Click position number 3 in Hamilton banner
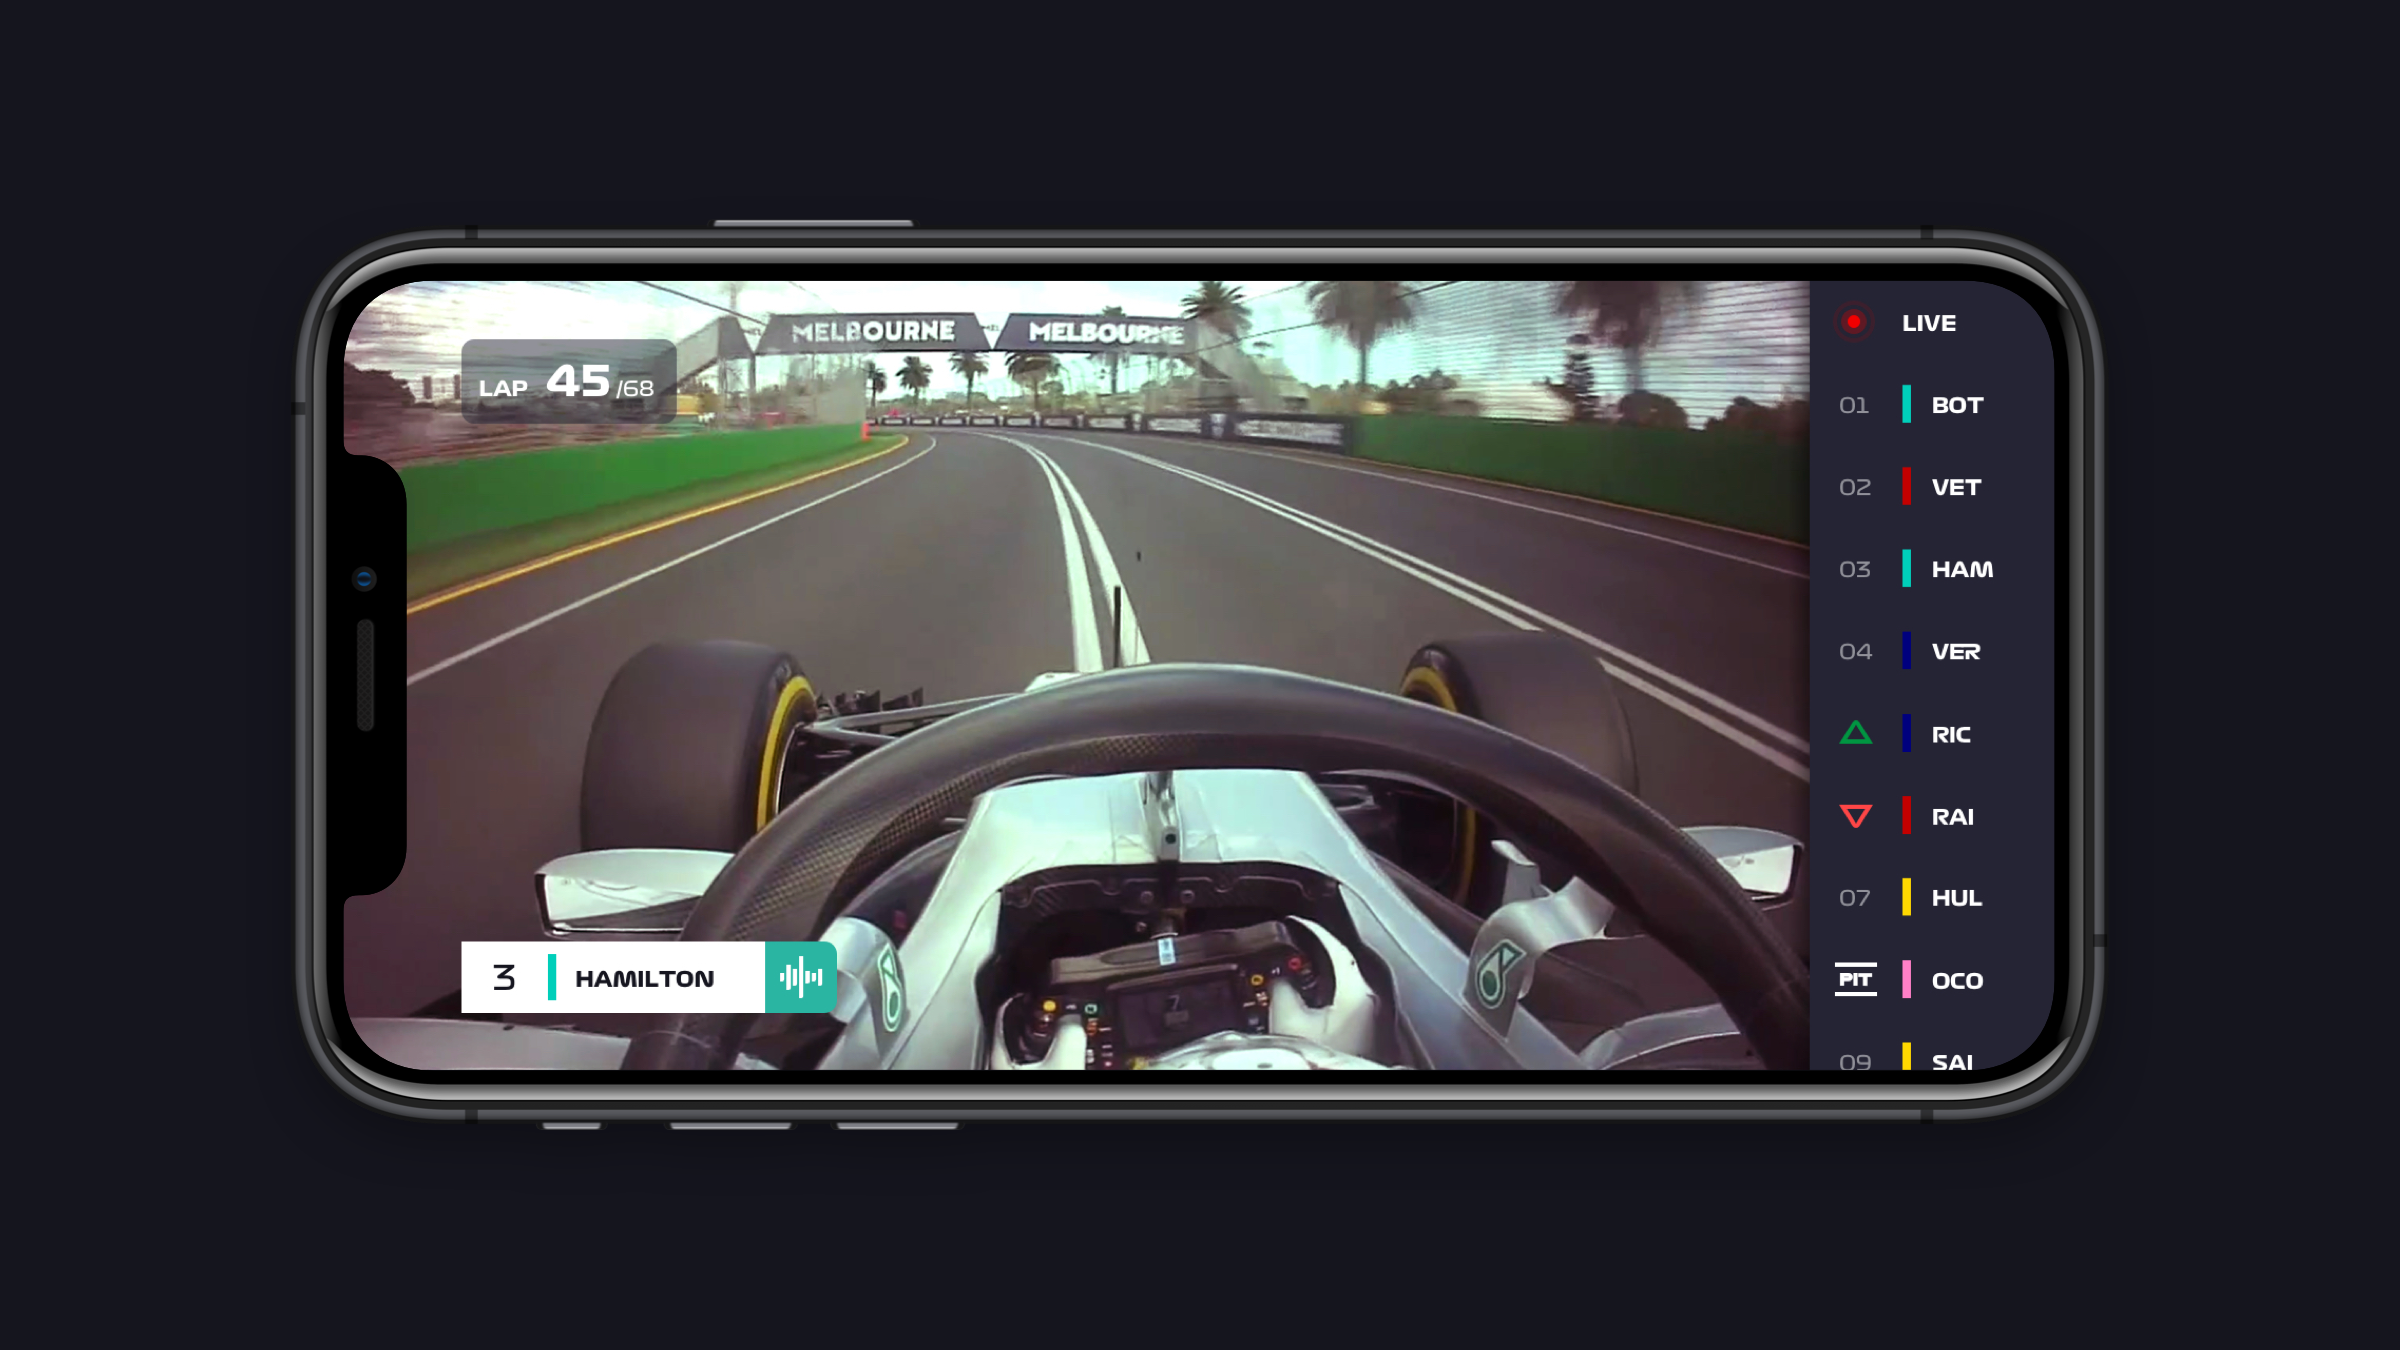Screen dimensions: 2400x1350 coord(504,977)
